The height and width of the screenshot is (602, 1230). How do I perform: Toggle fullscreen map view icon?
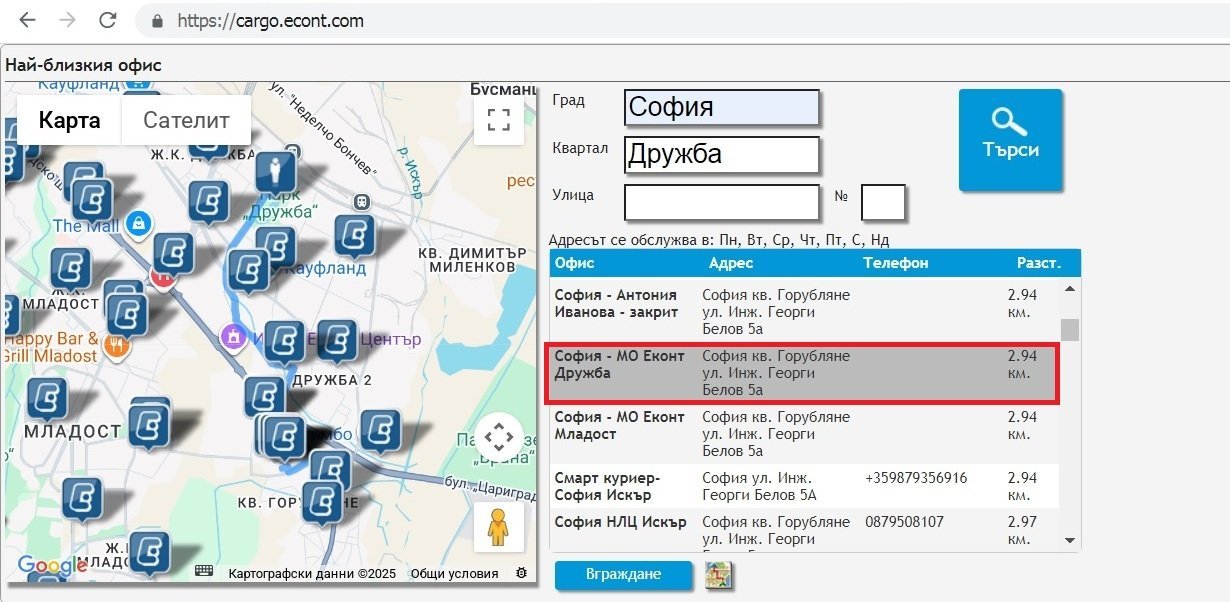tap(498, 120)
